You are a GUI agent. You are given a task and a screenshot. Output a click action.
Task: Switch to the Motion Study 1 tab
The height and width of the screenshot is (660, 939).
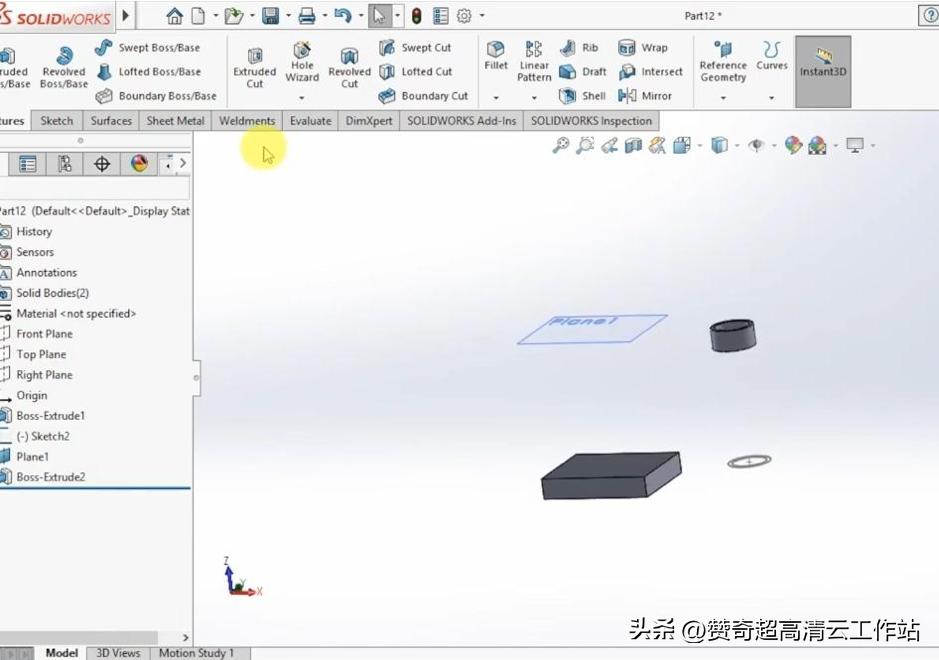[199, 652]
